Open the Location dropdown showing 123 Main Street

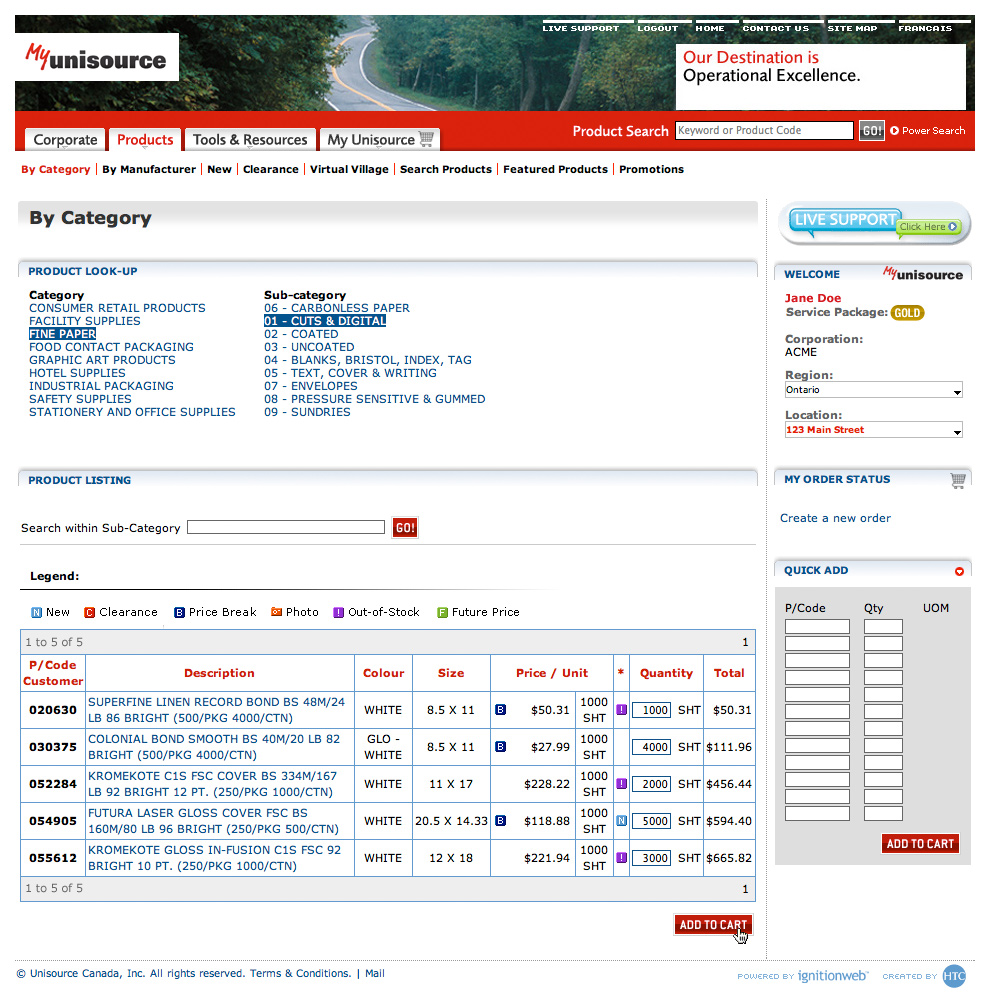[x=873, y=430]
